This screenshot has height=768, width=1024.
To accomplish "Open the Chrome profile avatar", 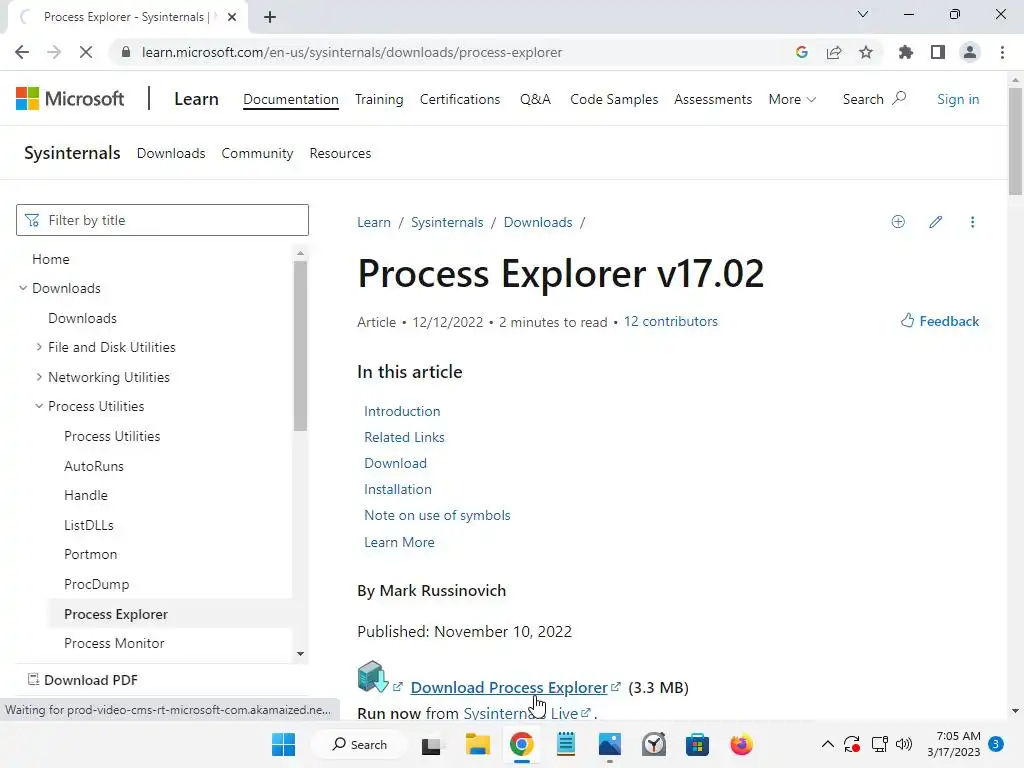I will click(970, 52).
